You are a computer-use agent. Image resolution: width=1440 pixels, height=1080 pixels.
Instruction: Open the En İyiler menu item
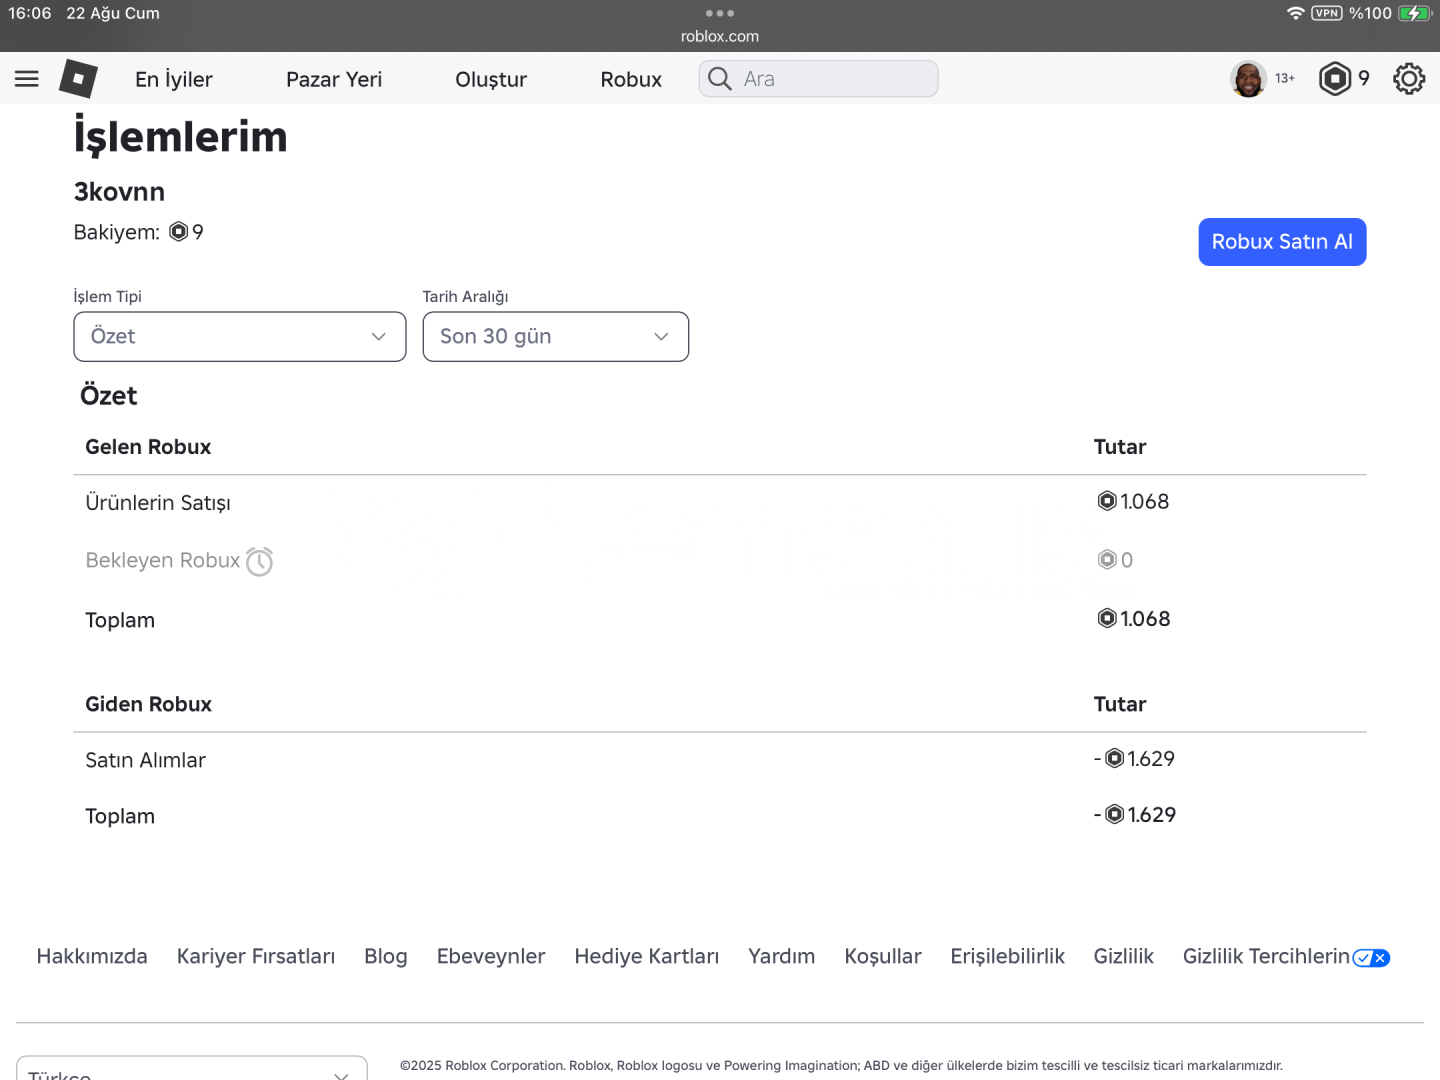coord(174,79)
